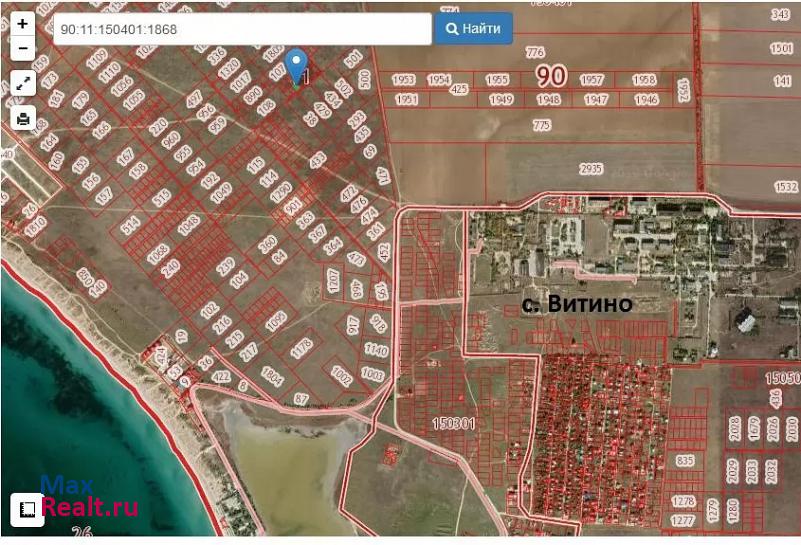The width and height of the screenshot is (801, 545).
Task: Click the large region 90 label
Action: 550,76
